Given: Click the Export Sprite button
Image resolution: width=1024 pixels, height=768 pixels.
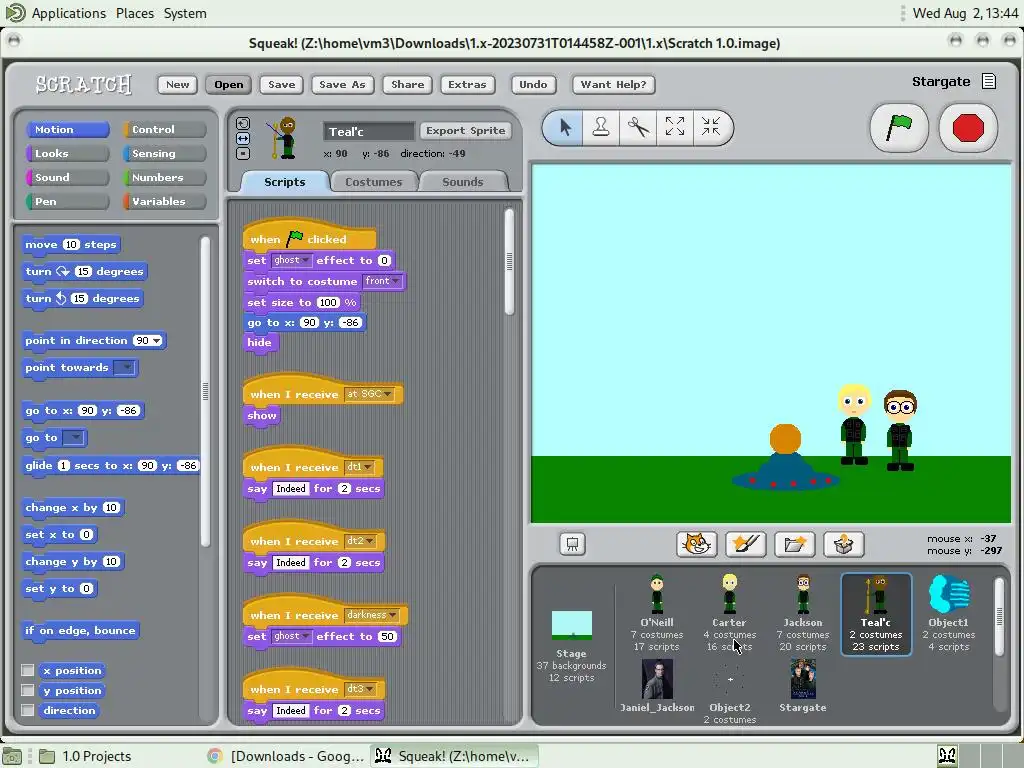Looking at the screenshot, I should (466, 131).
